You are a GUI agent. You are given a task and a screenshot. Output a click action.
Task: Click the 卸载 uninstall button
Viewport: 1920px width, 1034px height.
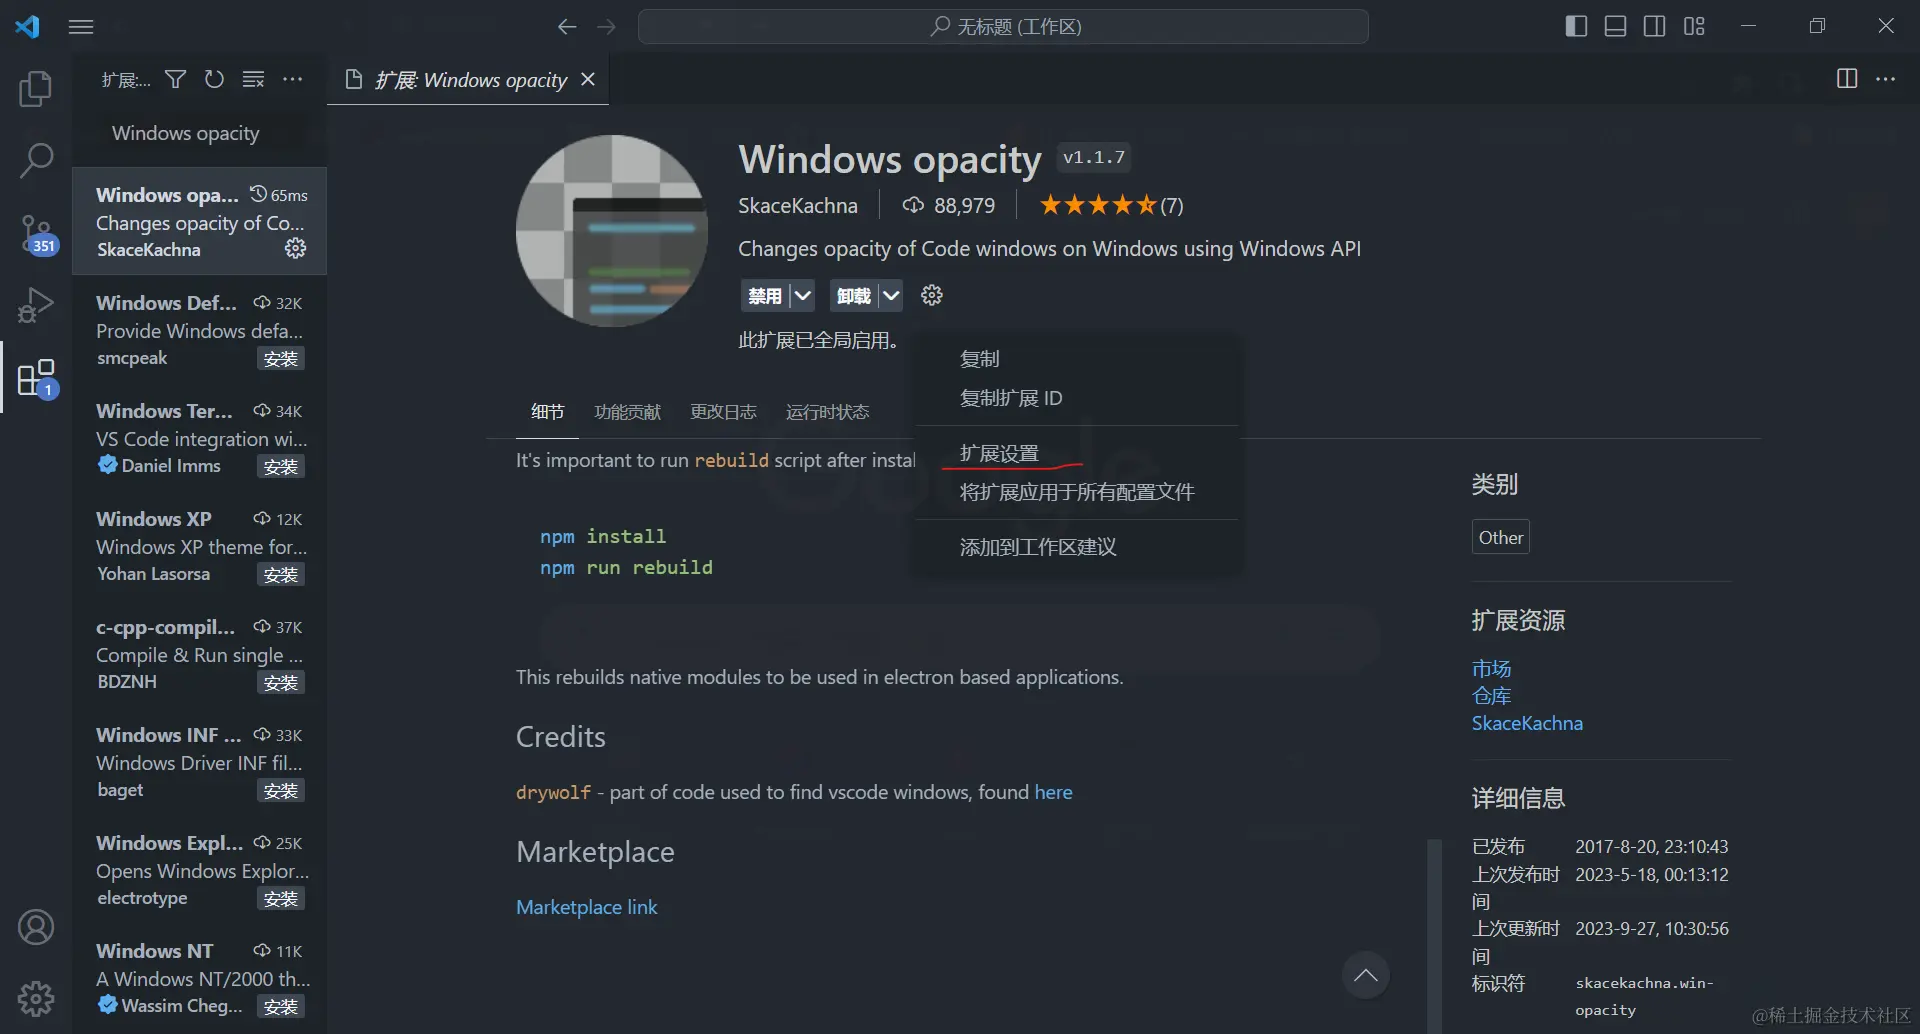854,296
